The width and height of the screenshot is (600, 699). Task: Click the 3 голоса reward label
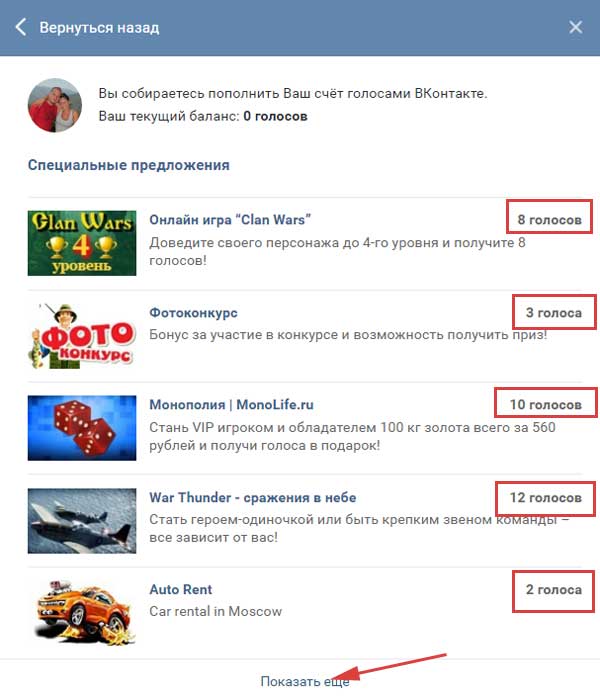pyautogui.click(x=554, y=312)
